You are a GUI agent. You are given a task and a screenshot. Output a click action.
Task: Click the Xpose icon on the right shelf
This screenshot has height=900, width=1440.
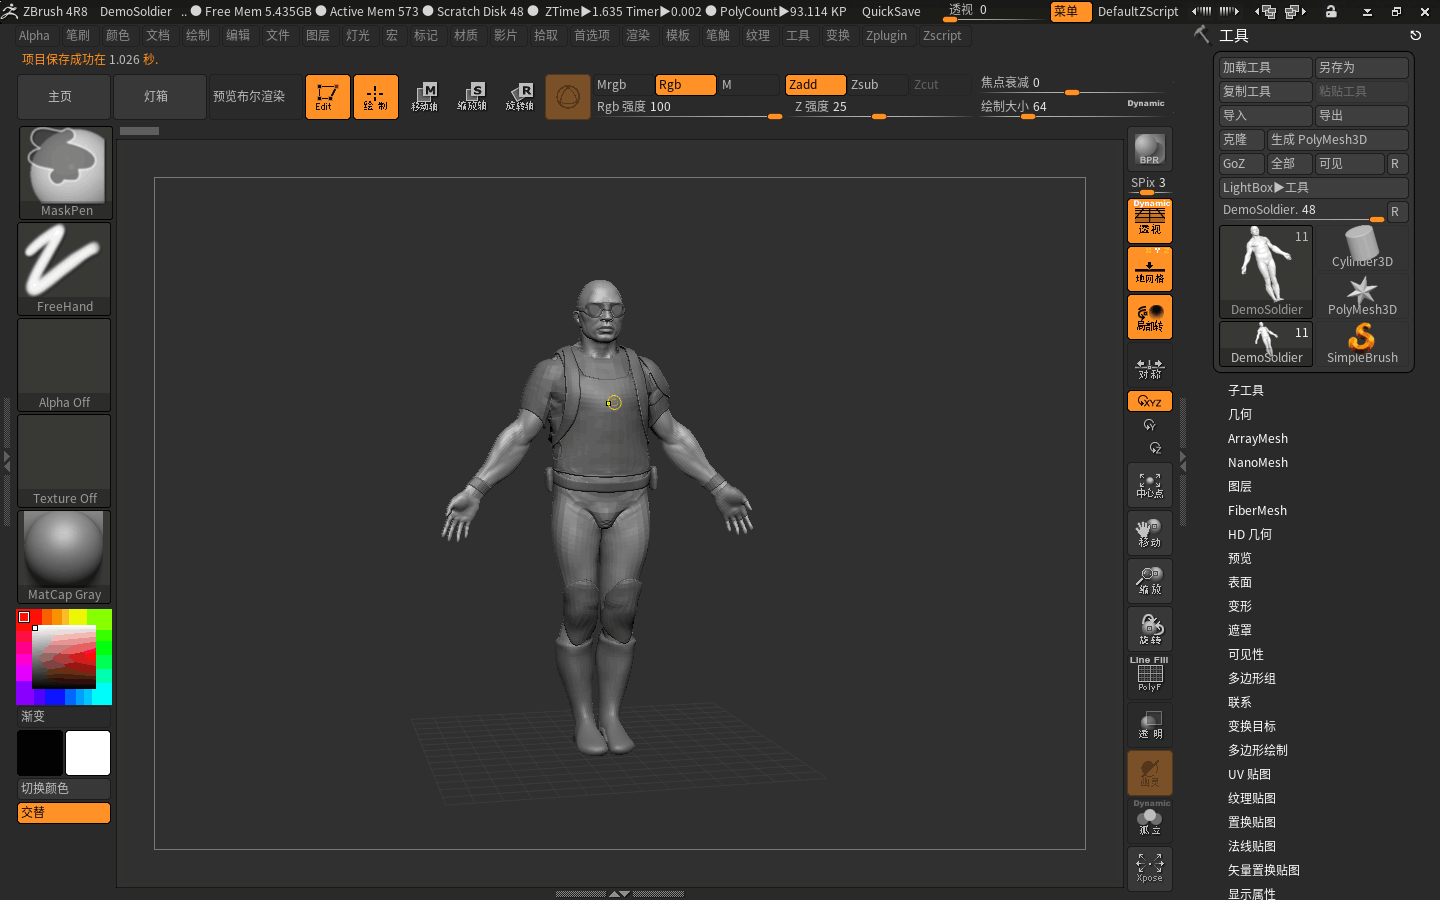(1149, 868)
